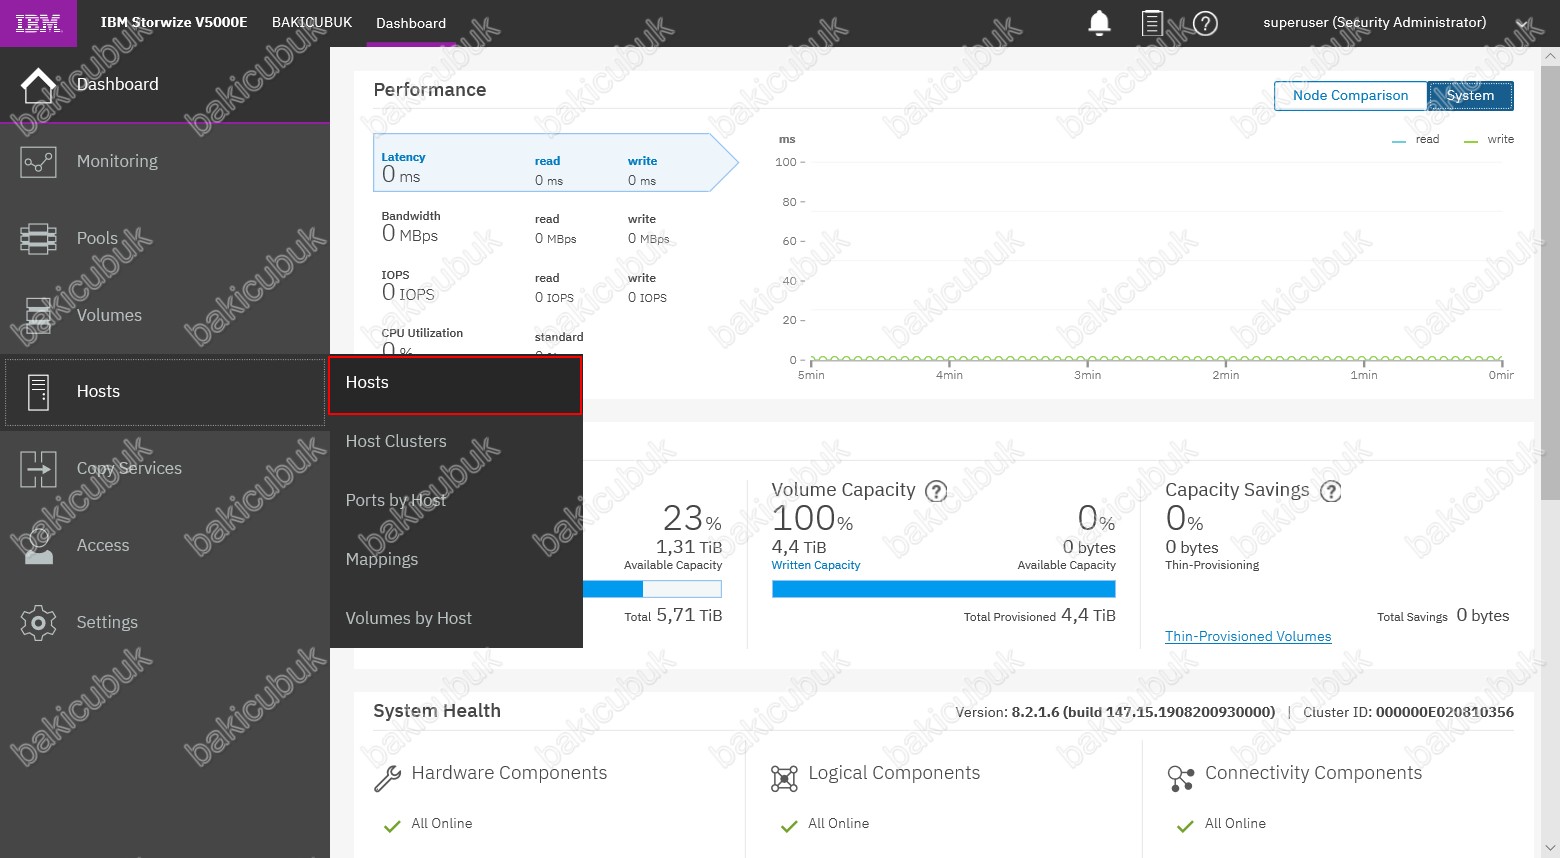Open Host Clusters submenu item
This screenshot has height=858, width=1560.
(456, 442)
